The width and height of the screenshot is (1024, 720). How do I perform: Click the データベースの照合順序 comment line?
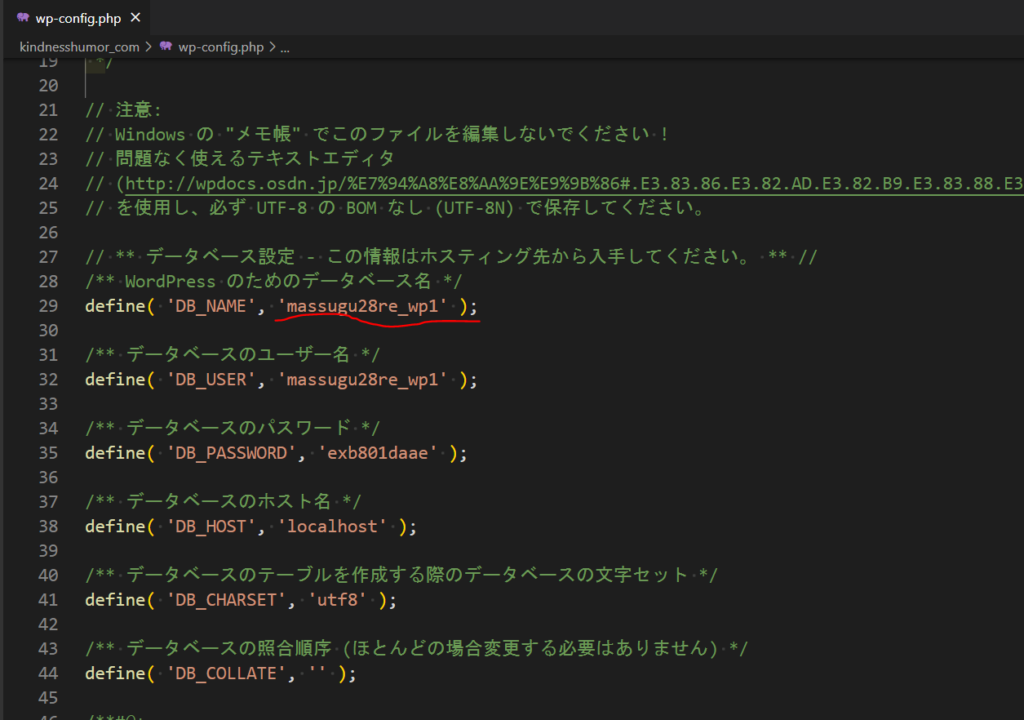pyautogui.click(x=416, y=649)
